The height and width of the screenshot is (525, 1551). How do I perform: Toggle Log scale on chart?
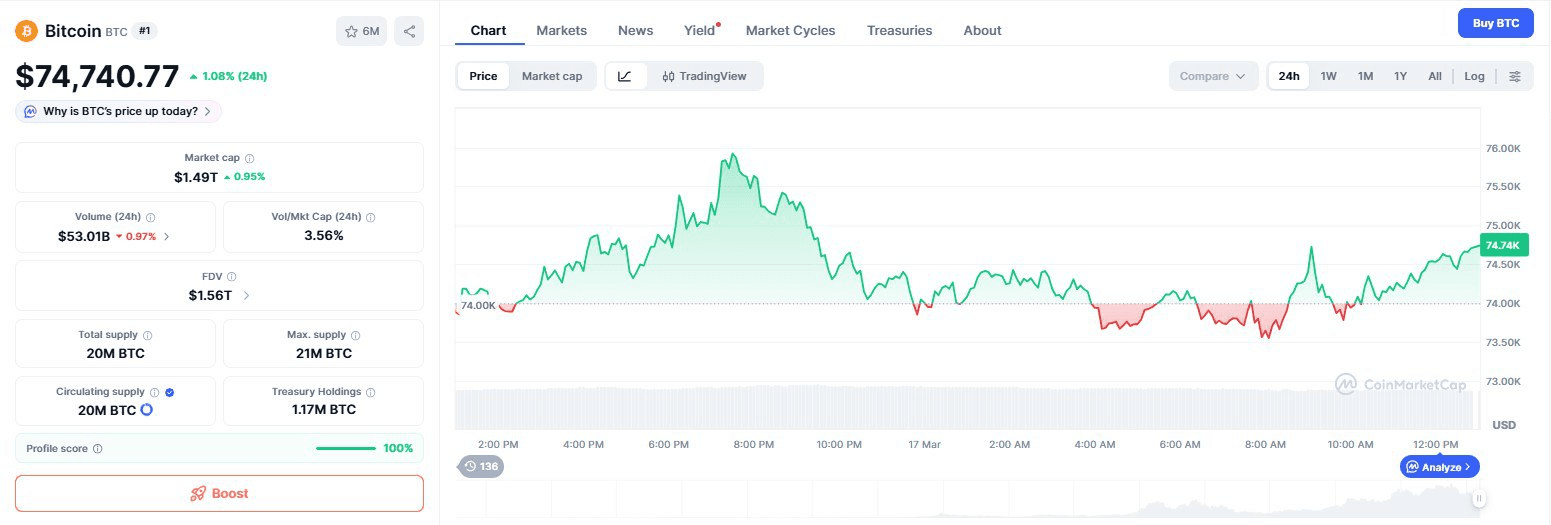(x=1474, y=76)
